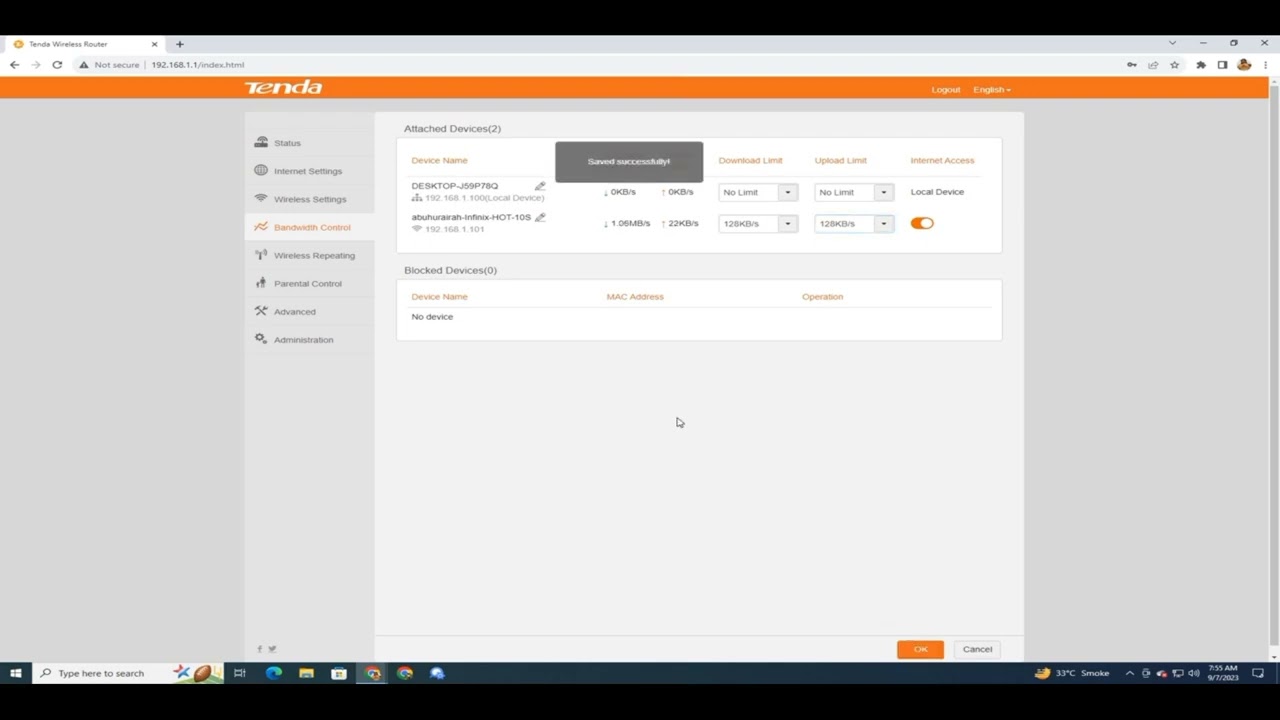Click the share page icon
This screenshot has height=720, width=1280.
1153,65
